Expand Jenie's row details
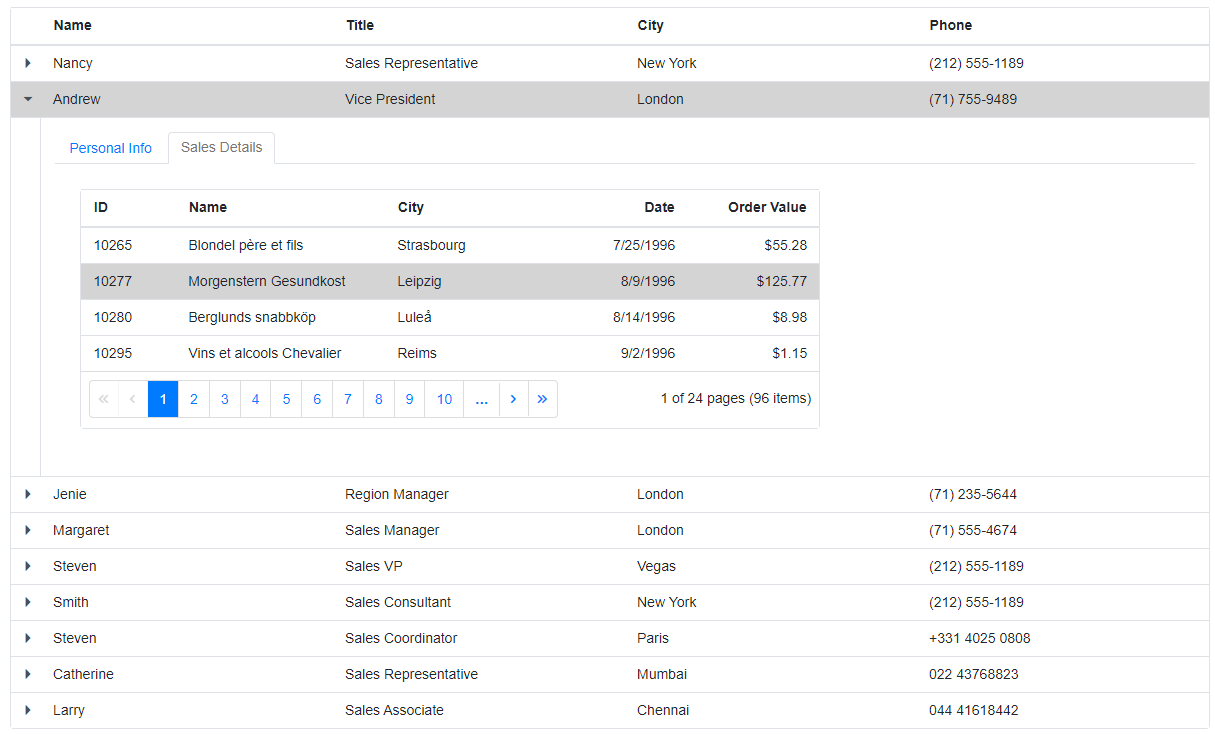Screen dimensions: 1215x734 pos(28,494)
